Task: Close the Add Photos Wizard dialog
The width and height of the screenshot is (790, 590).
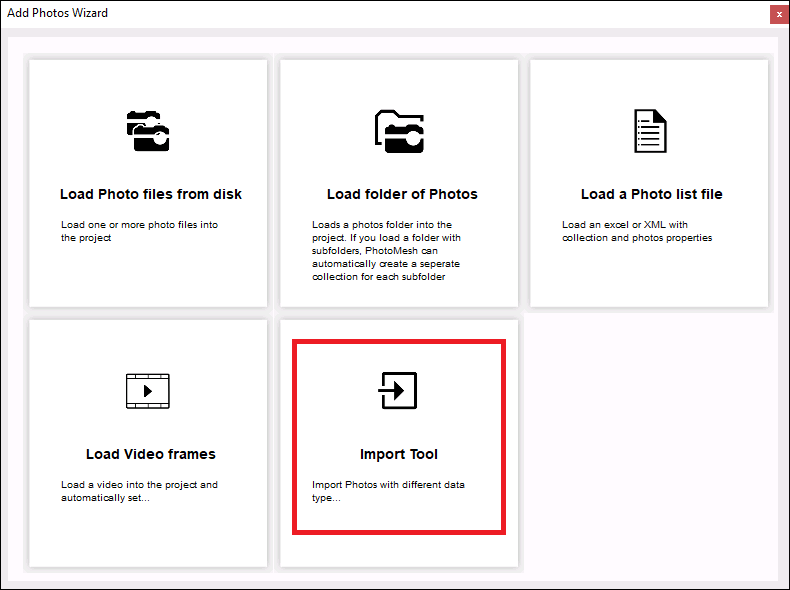Action: [779, 15]
